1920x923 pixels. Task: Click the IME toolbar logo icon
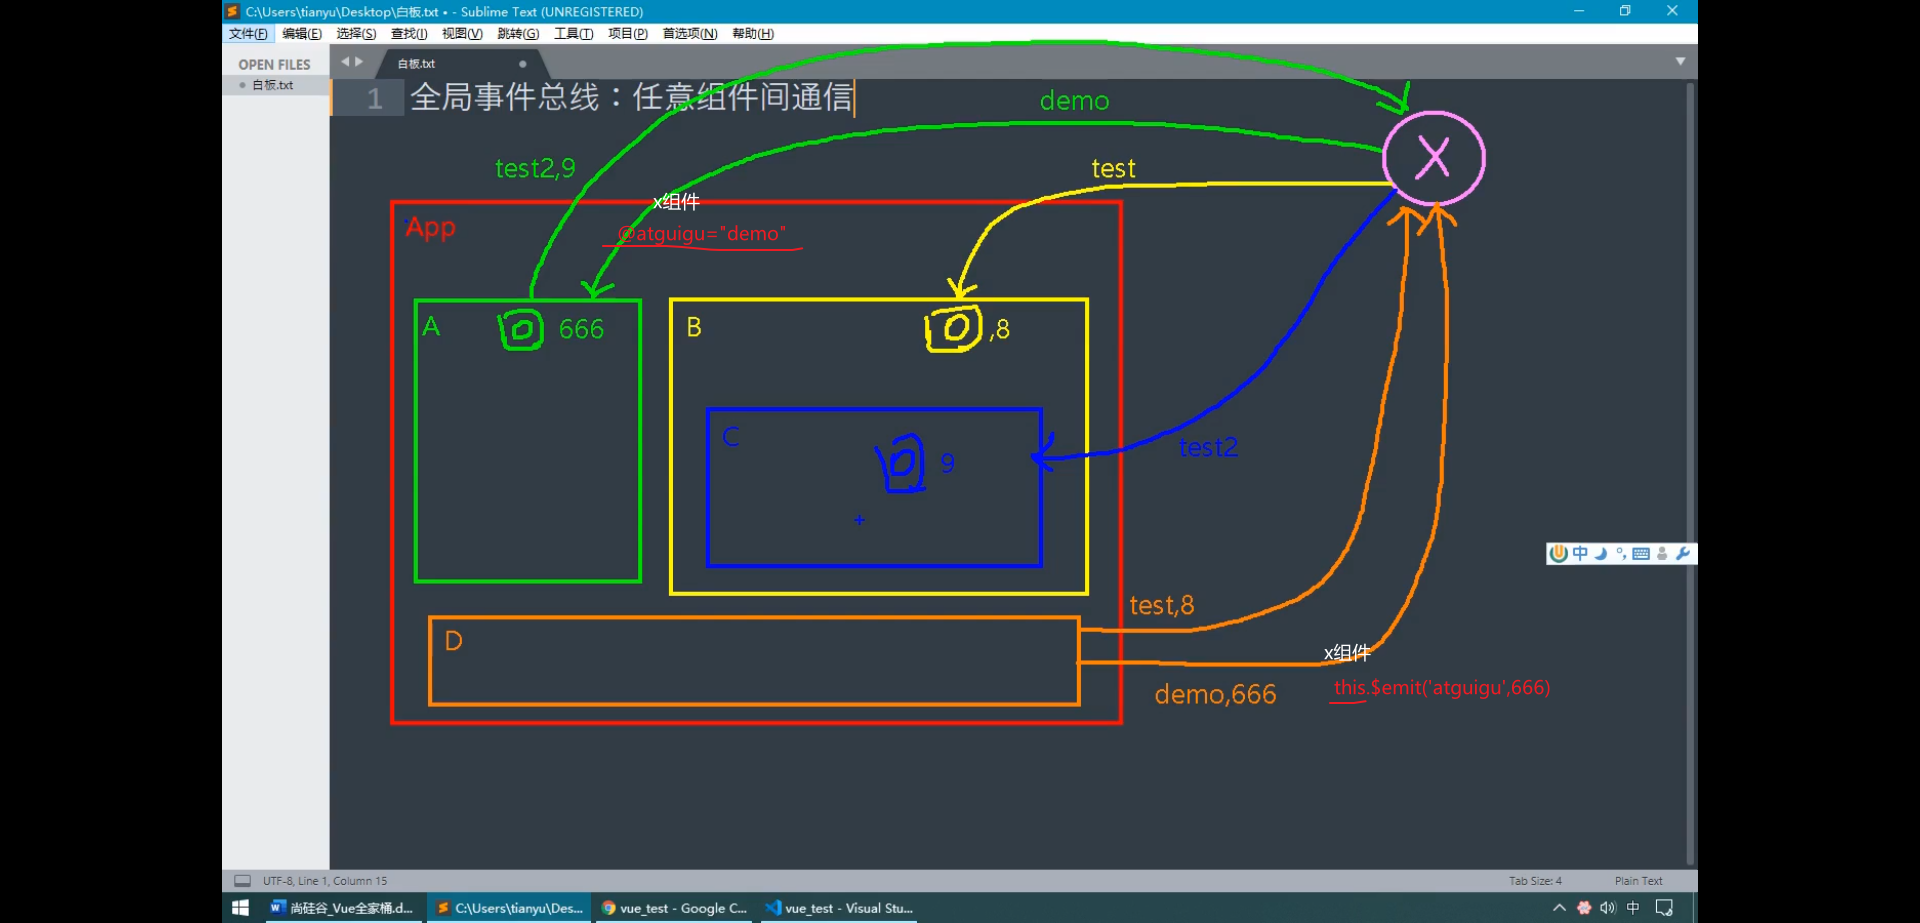[x=1558, y=554]
